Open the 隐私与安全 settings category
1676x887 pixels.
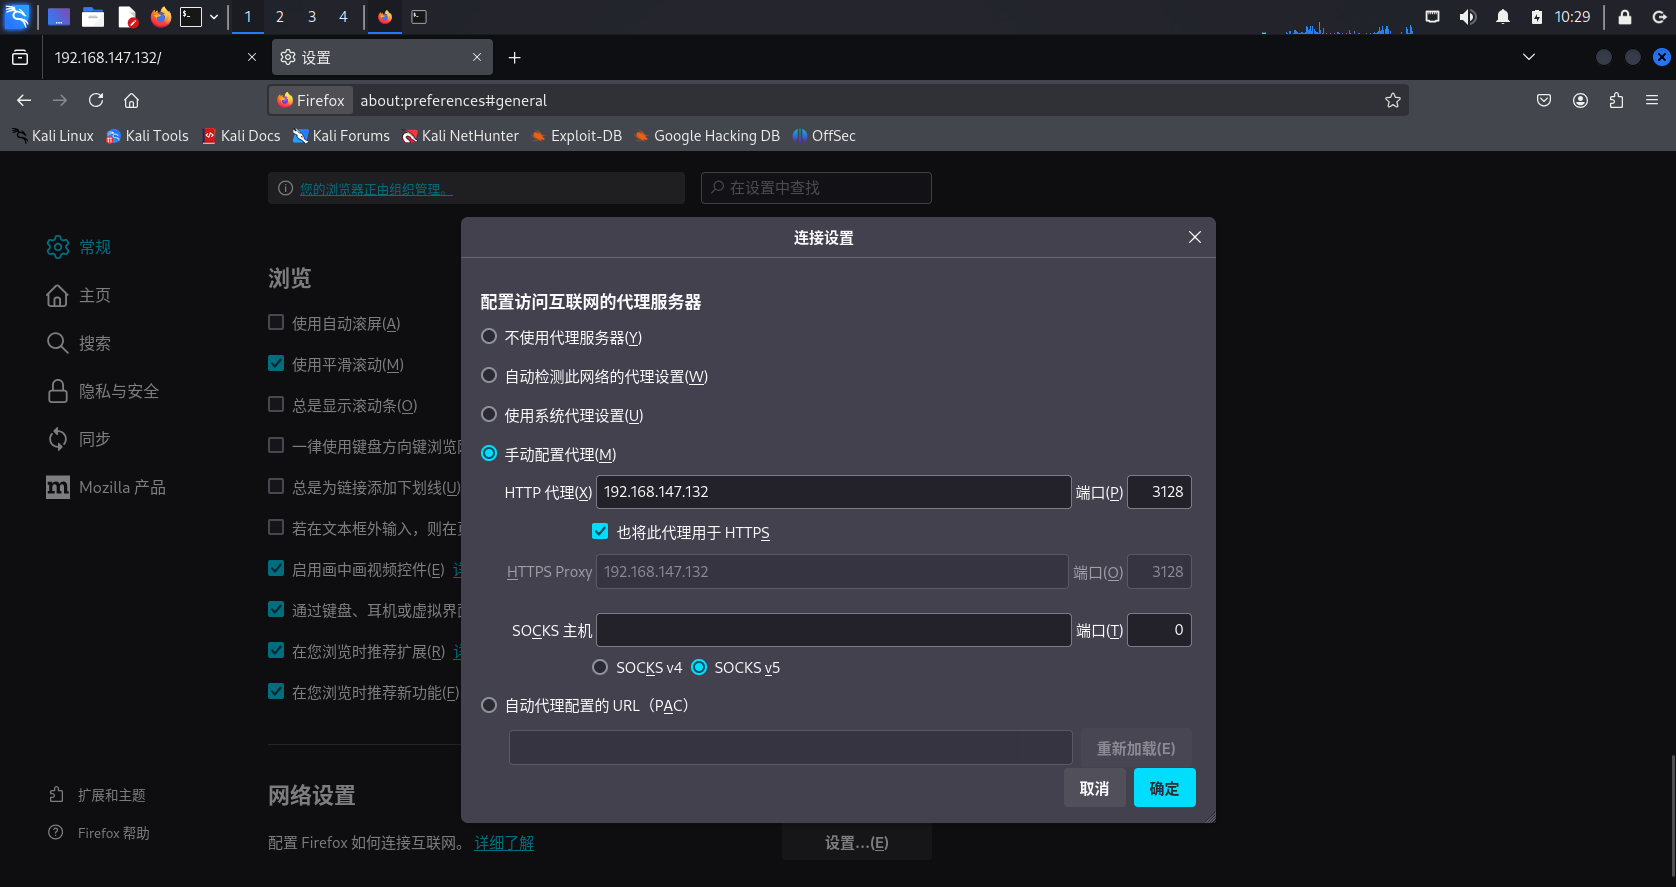click(118, 391)
